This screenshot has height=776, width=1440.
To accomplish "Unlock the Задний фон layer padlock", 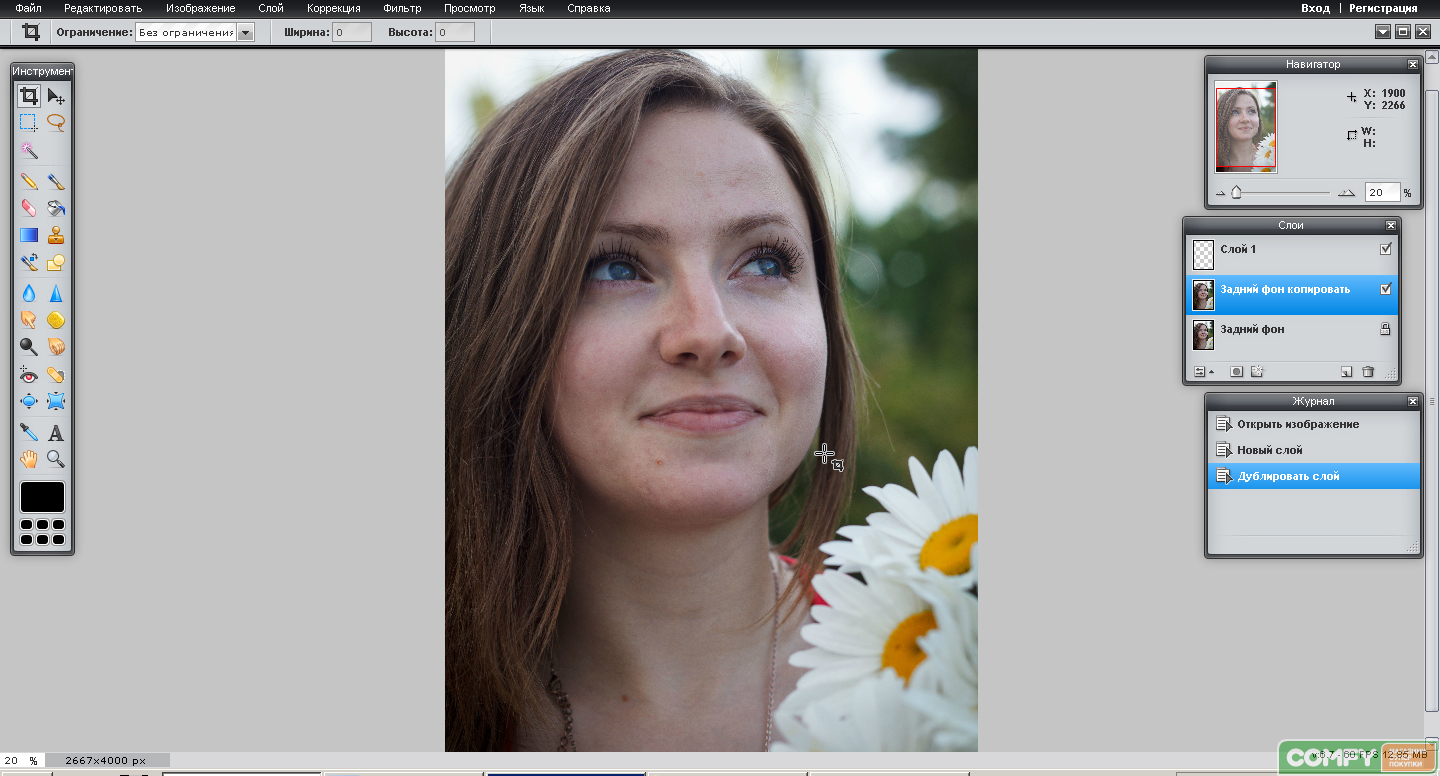I will [1385, 329].
